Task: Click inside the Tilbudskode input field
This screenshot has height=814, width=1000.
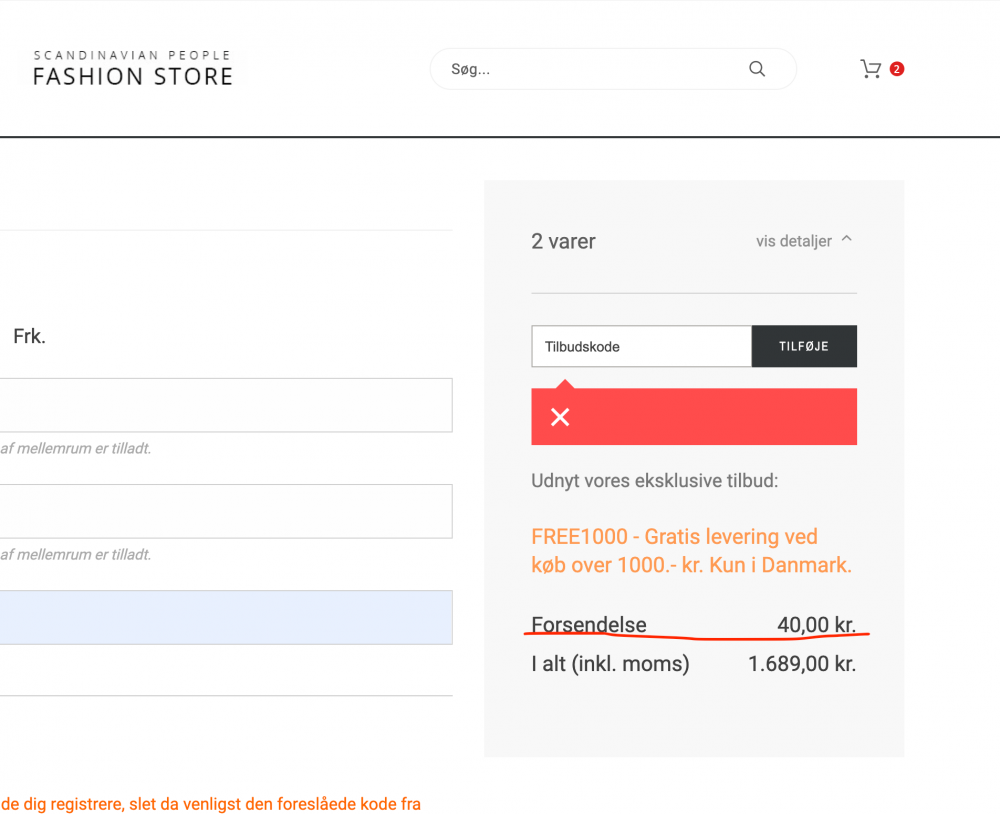Action: click(x=640, y=346)
